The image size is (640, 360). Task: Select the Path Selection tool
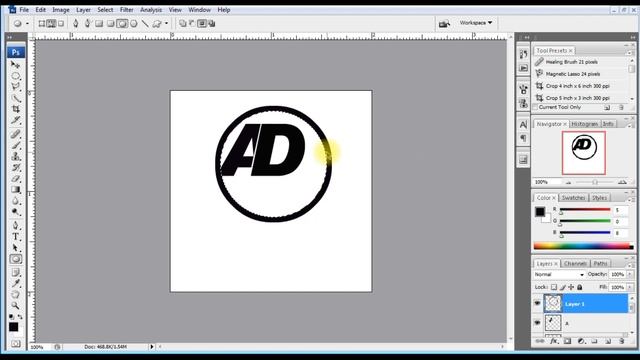(15, 248)
